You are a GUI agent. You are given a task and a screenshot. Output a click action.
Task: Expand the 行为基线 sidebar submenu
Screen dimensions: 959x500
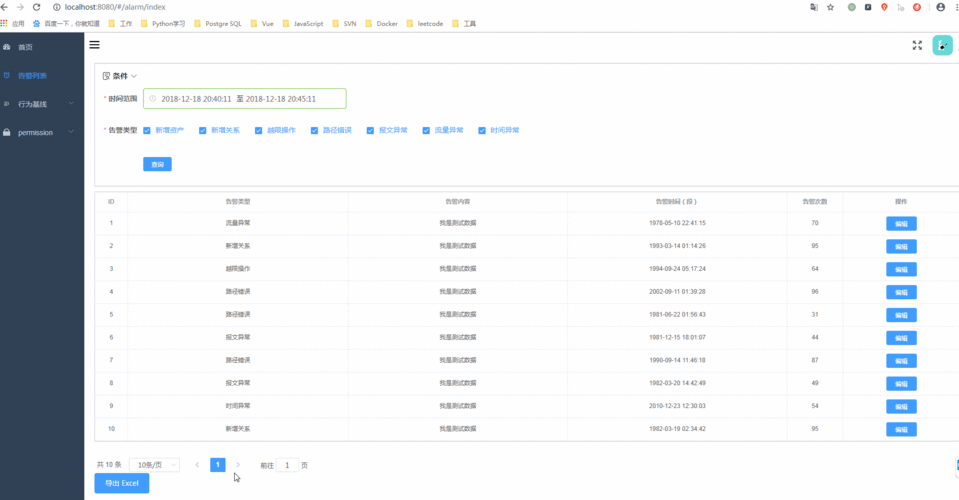tap(42, 104)
